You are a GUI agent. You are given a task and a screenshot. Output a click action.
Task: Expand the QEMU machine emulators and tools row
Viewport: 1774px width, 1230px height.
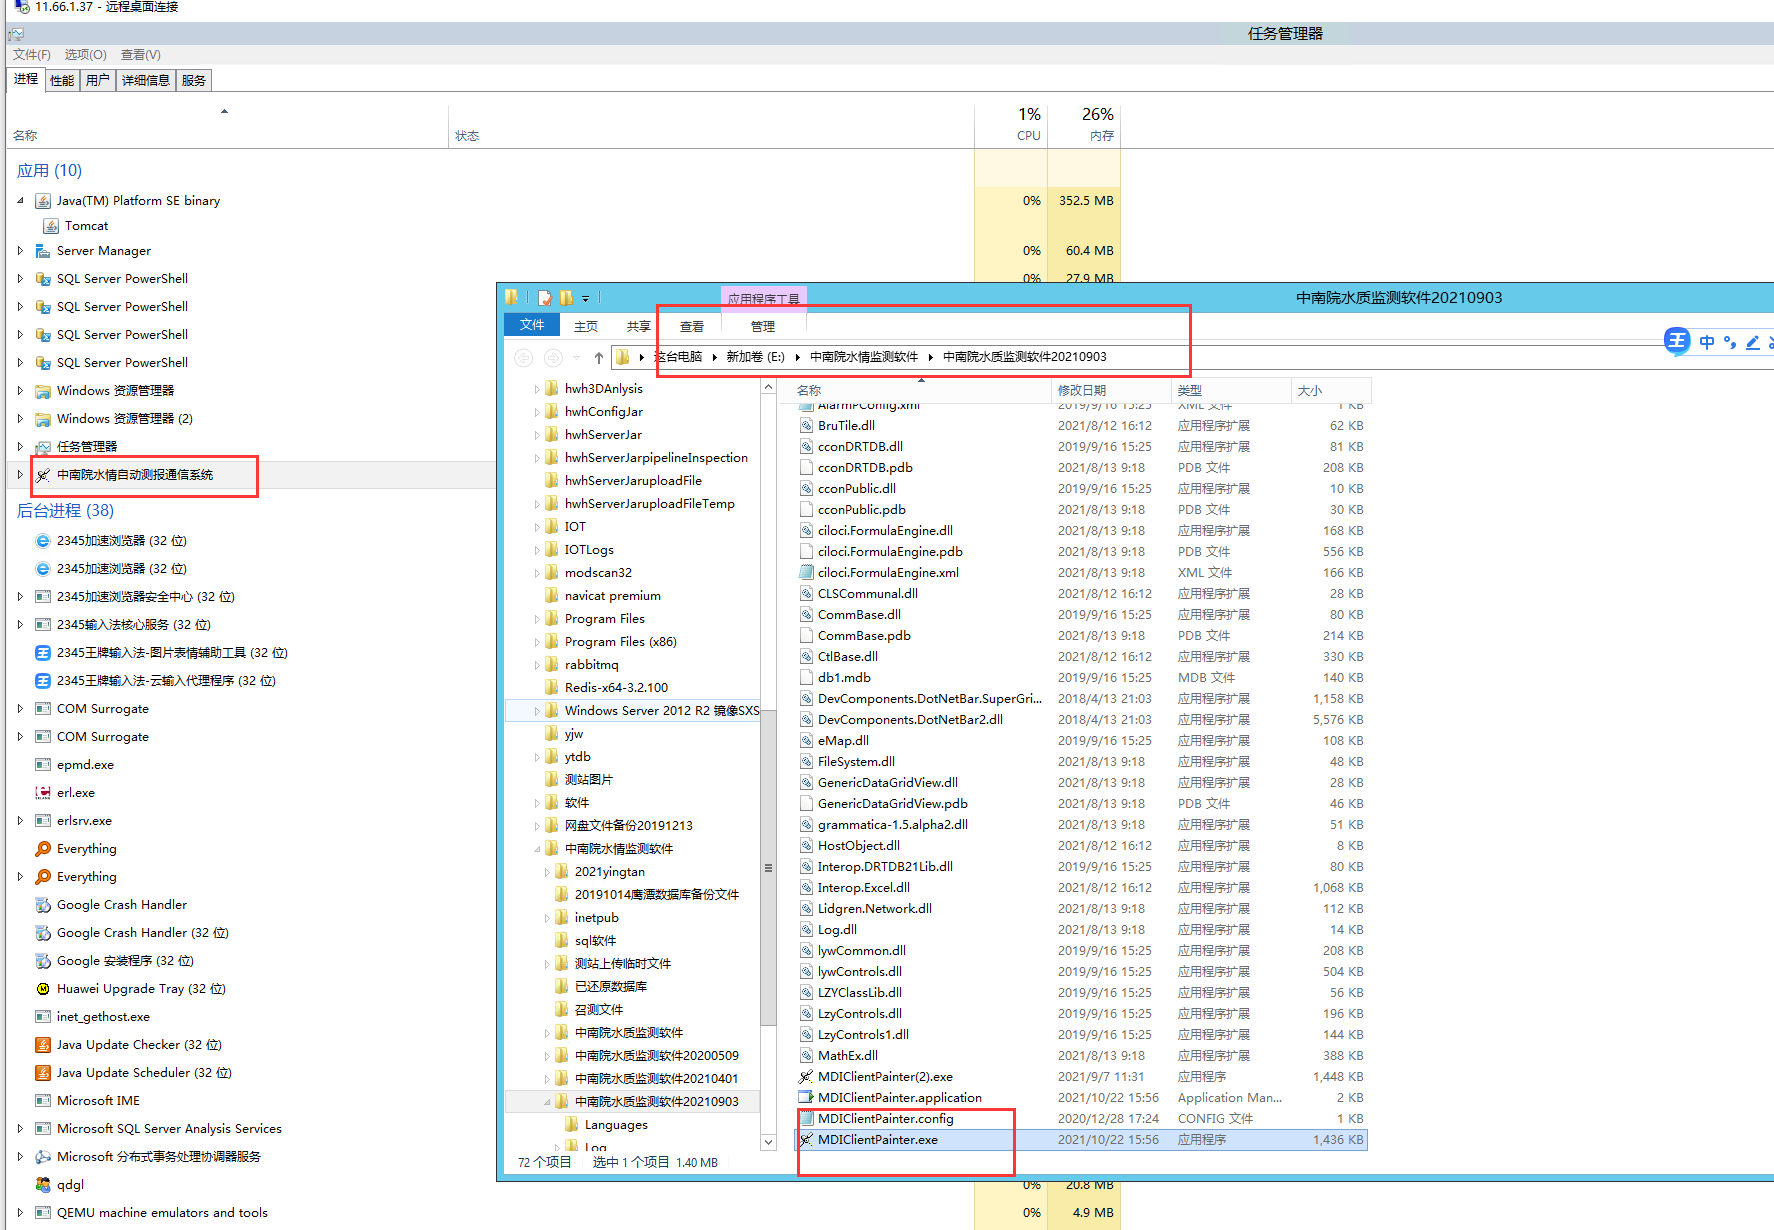click(20, 1213)
